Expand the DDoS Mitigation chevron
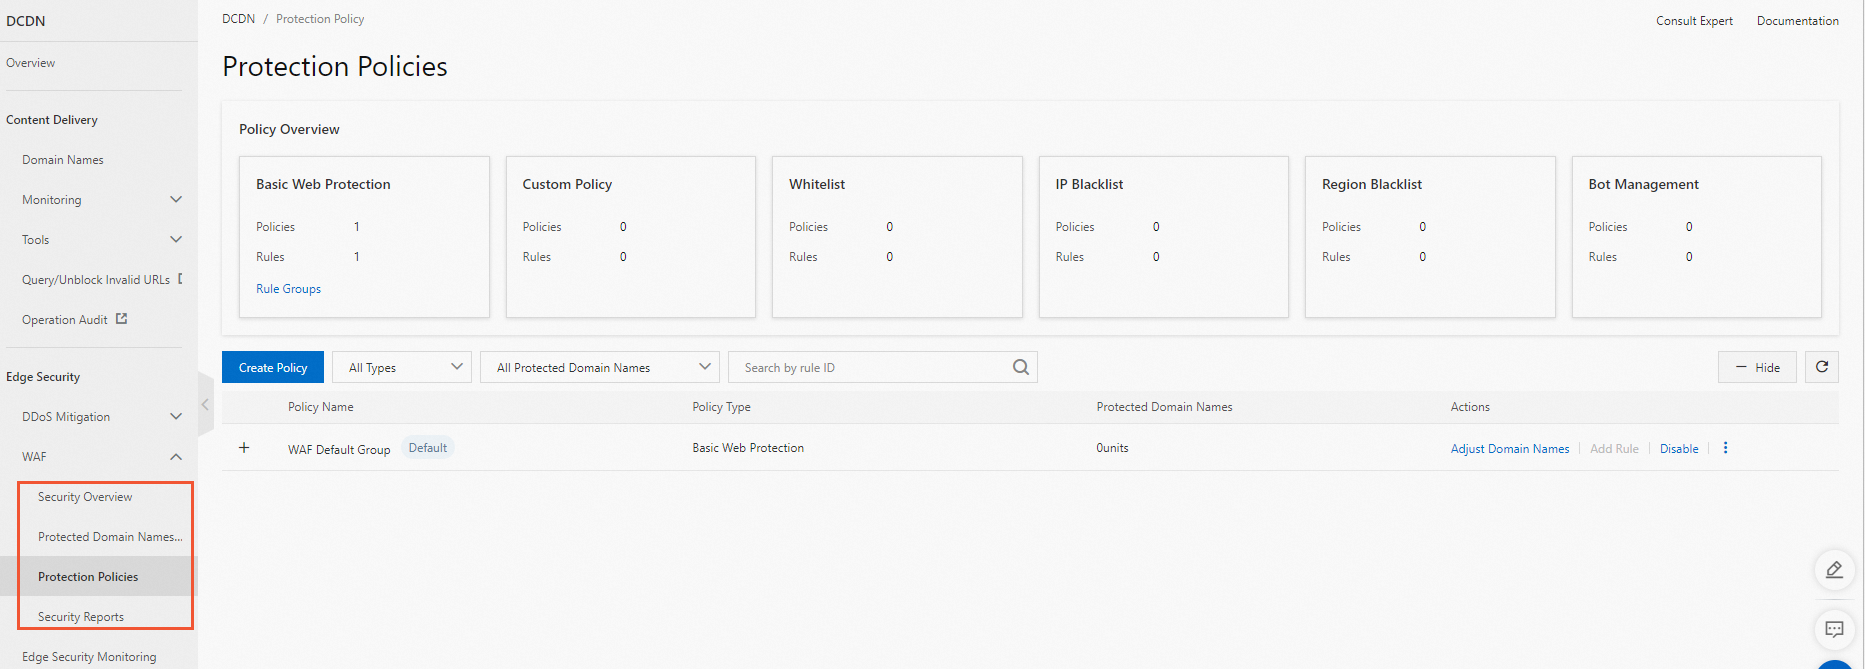1865x669 pixels. coord(176,416)
